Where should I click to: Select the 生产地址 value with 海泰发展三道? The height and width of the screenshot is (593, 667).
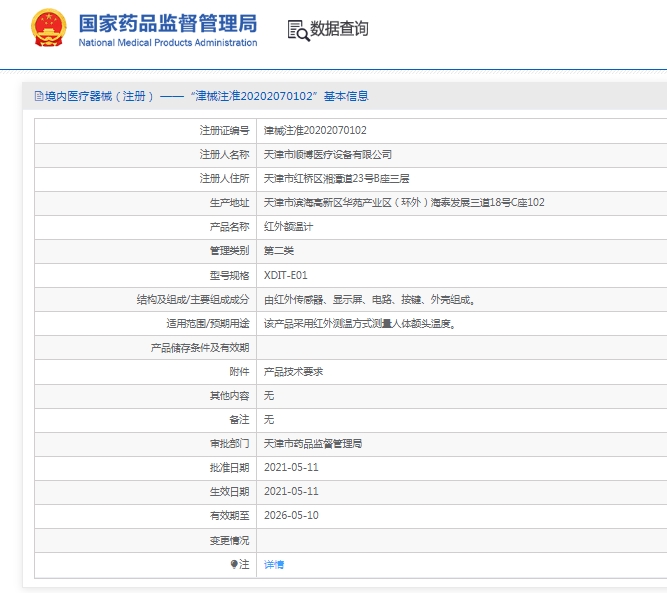coord(404,202)
